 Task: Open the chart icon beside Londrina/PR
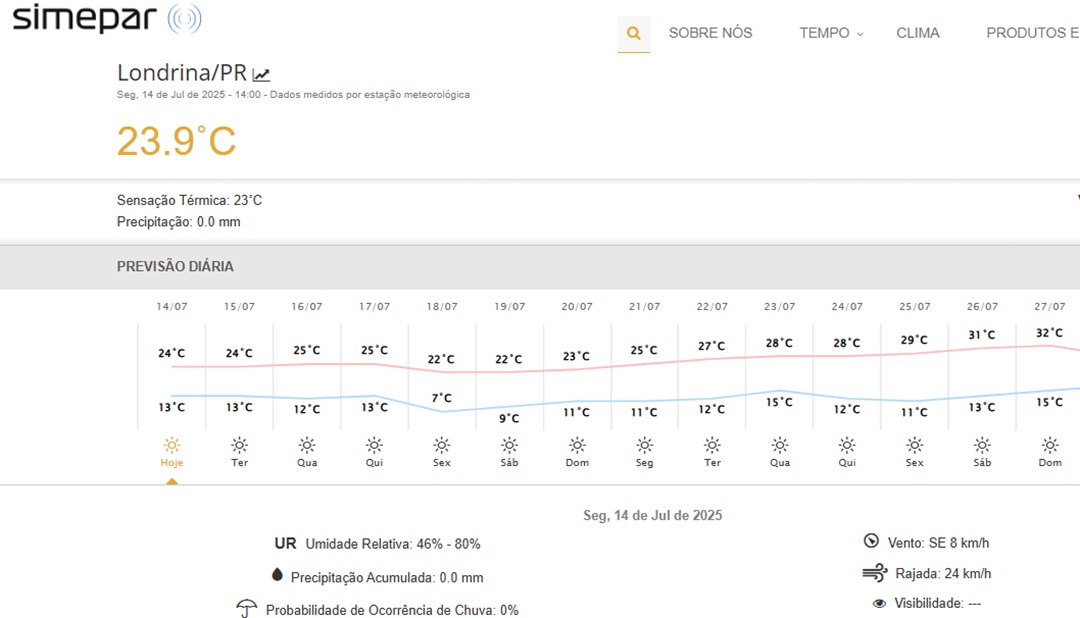262,74
